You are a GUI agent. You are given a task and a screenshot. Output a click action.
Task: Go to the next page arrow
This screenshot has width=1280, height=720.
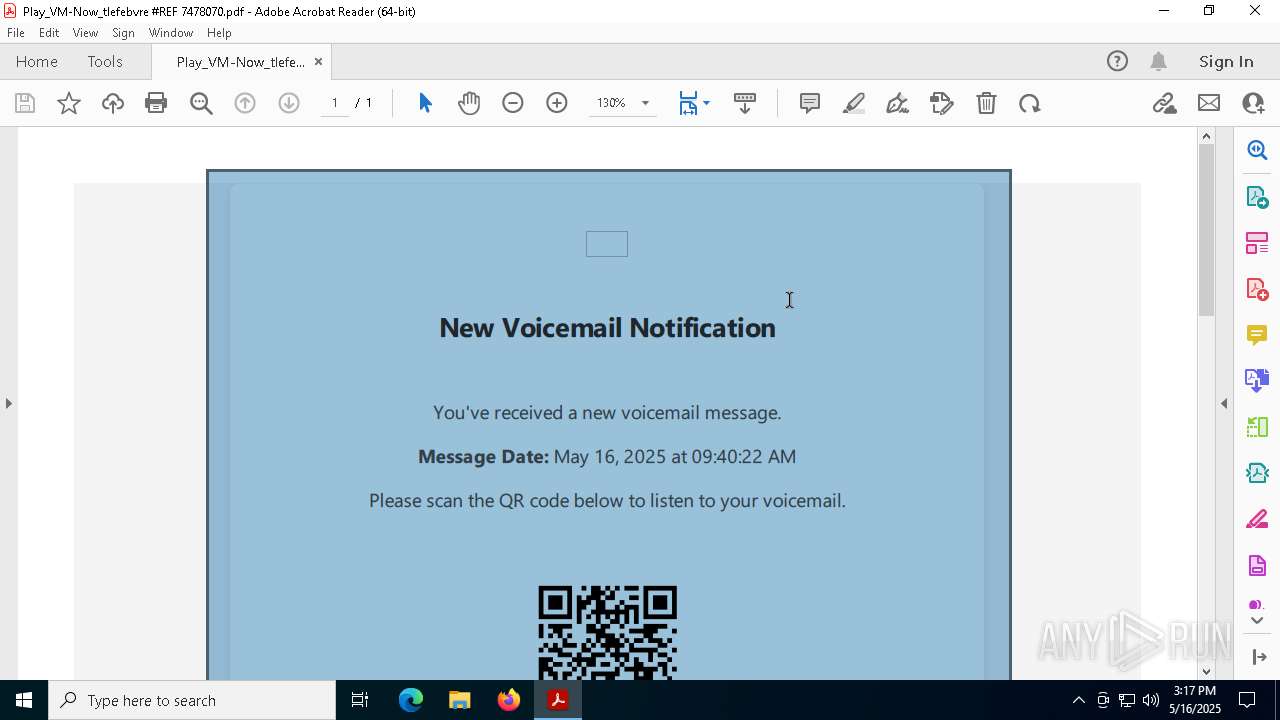pos(289,103)
